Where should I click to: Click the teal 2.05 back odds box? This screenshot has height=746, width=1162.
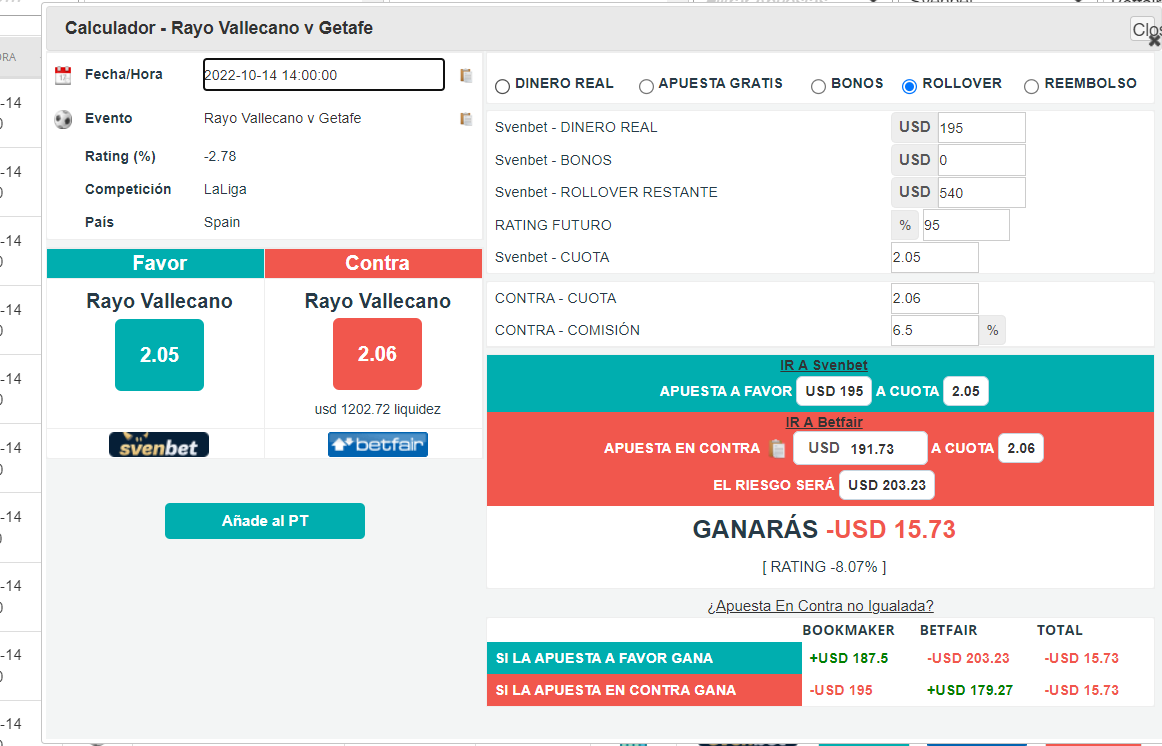coord(159,355)
